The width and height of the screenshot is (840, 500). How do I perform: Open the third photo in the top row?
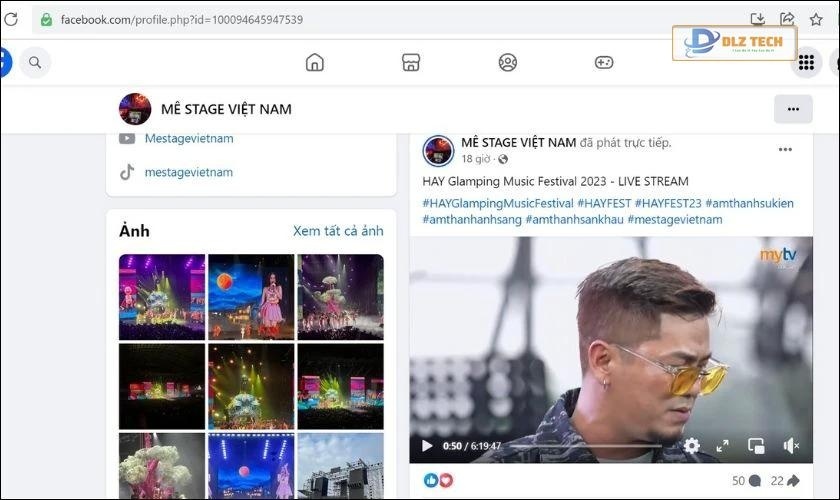pos(341,297)
